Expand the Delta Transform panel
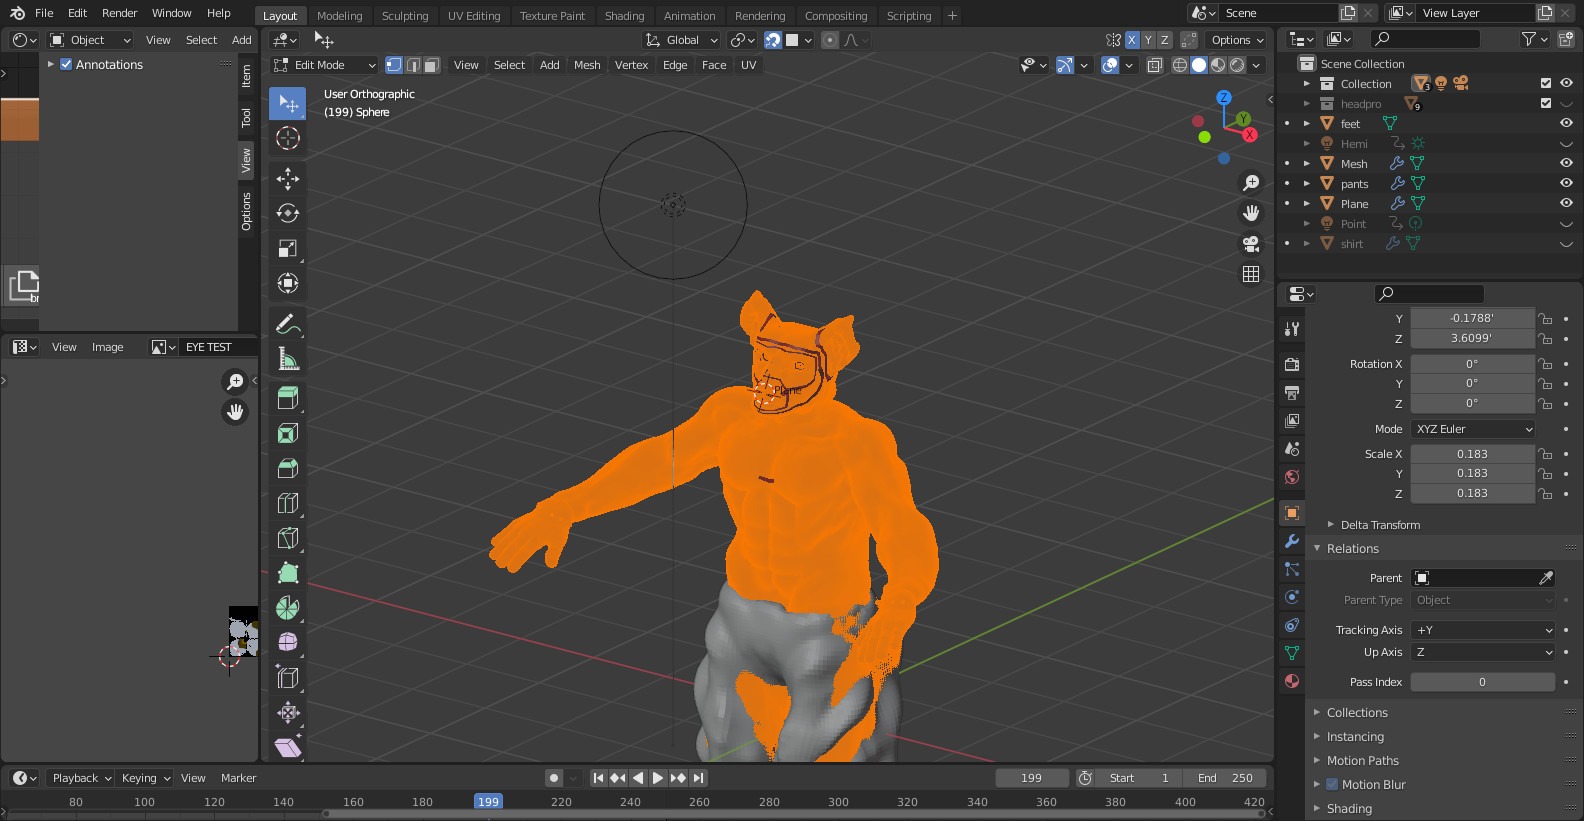Viewport: 1584px width, 821px height. 1379,525
